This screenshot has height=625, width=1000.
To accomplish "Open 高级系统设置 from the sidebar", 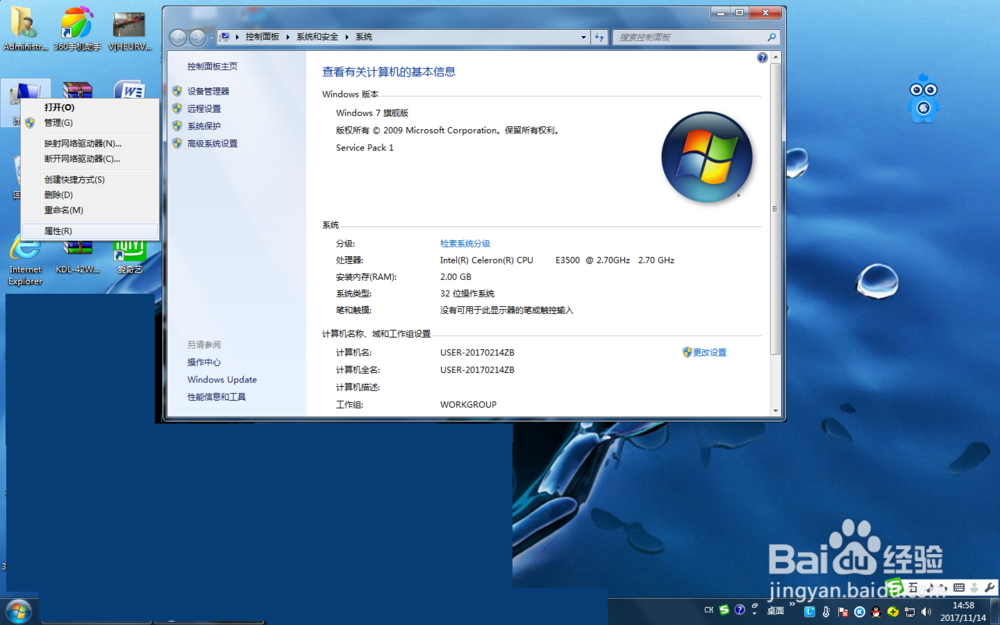I will click(x=212, y=143).
